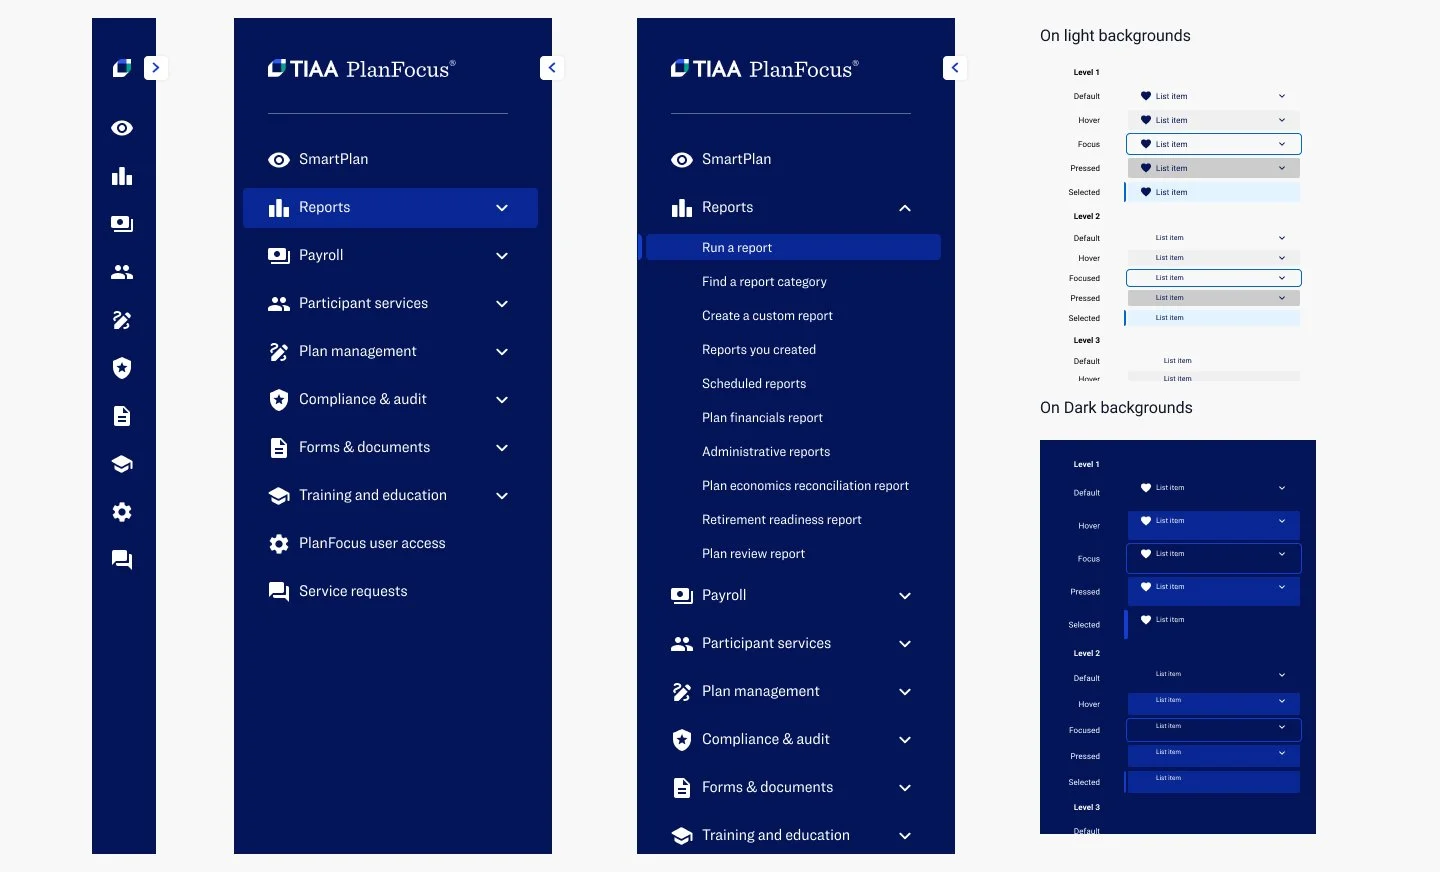This screenshot has height=872, width=1440.
Task: Open Reports via the bar chart icon in the collapsed sidebar
Action: (x=122, y=176)
